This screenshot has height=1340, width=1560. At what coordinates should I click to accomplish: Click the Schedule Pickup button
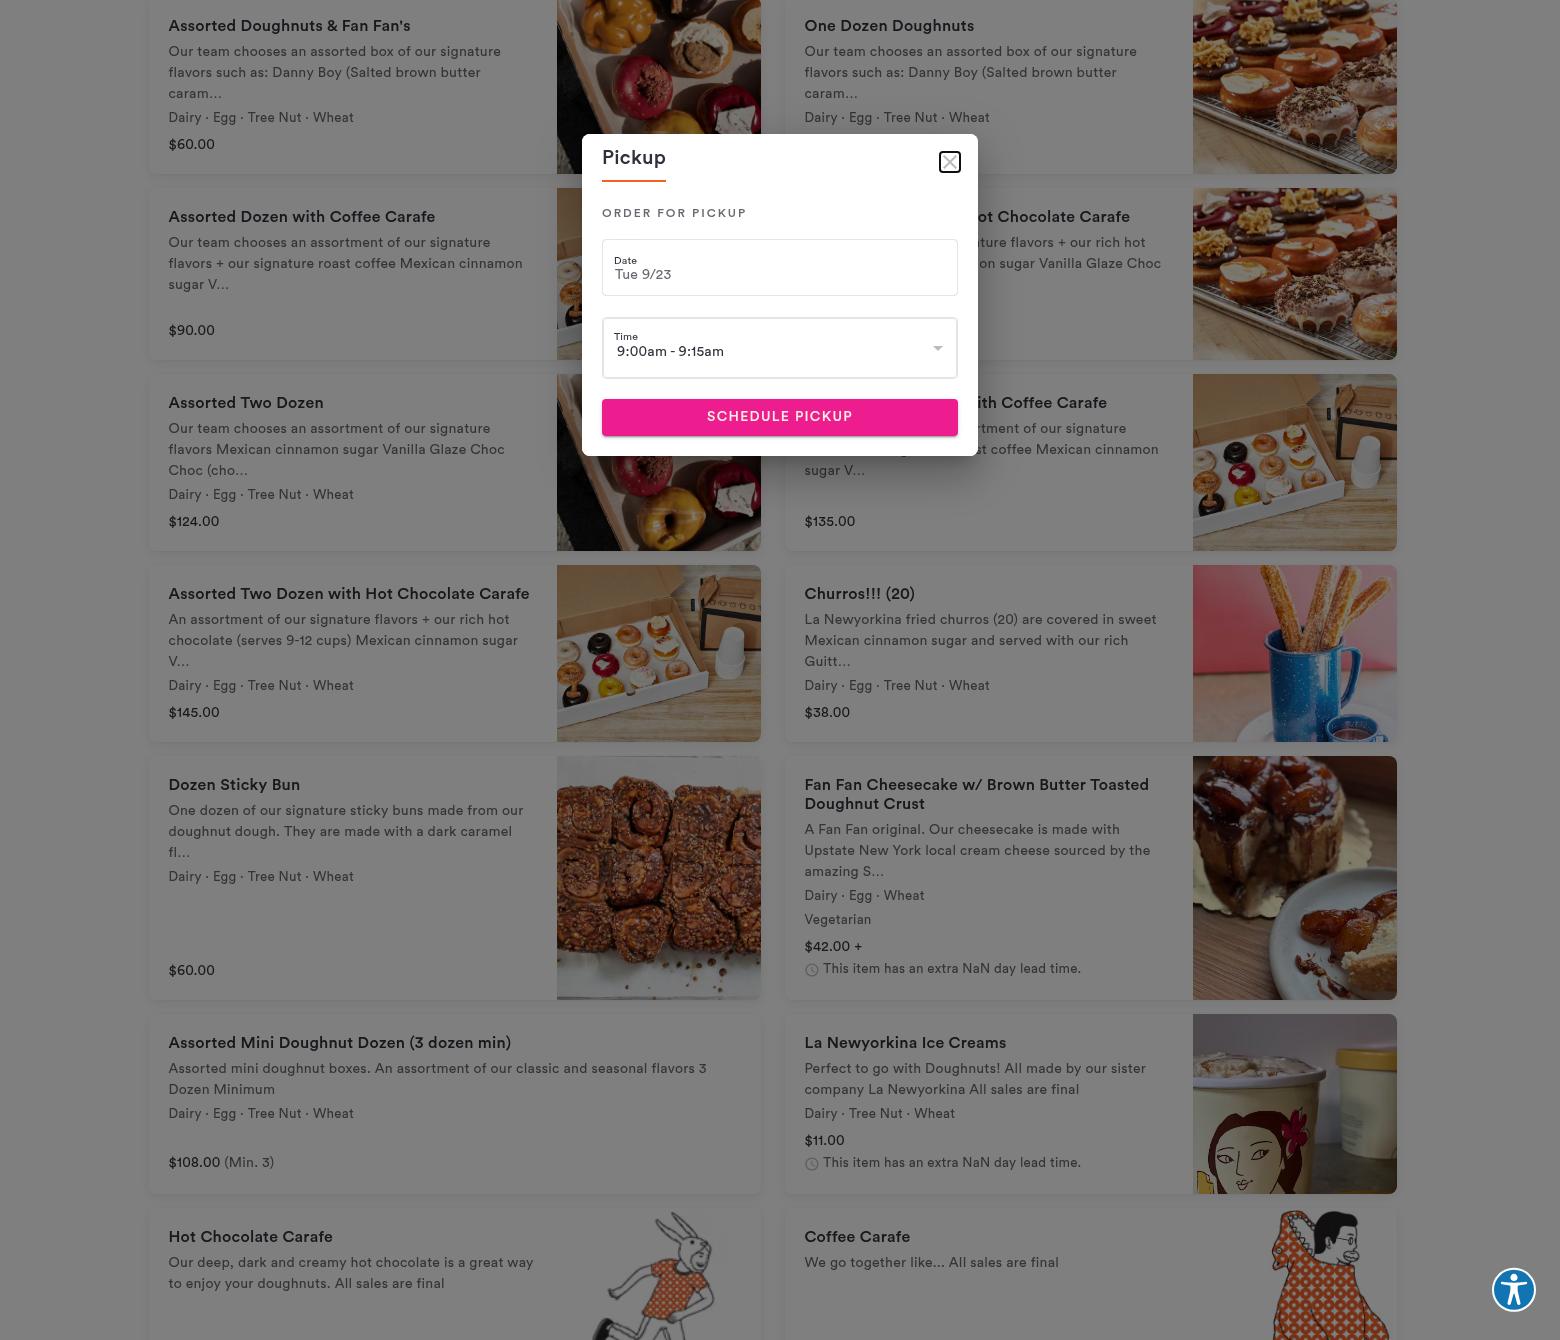(x=779, y=417)
